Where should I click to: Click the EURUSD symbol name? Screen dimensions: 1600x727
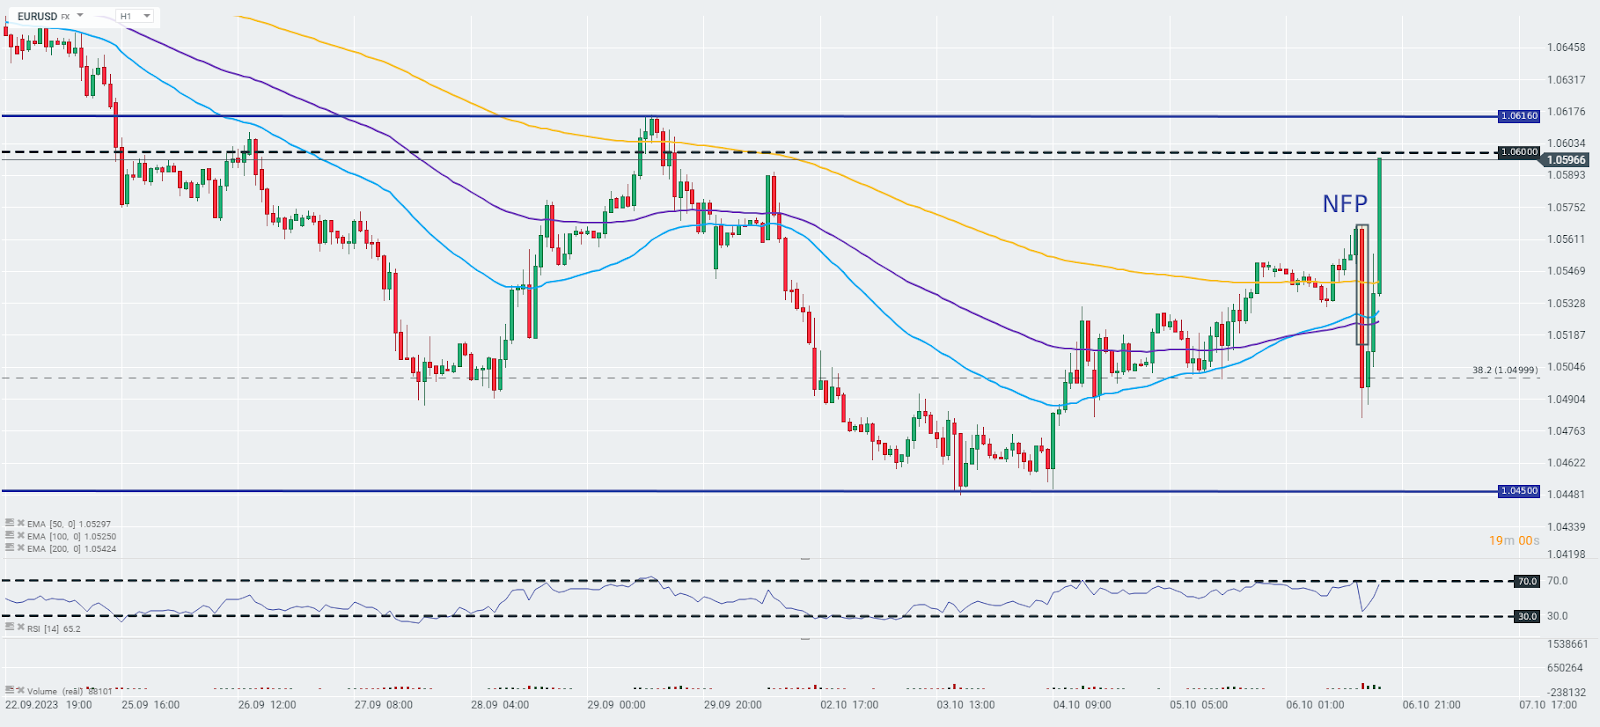(37, 16)
